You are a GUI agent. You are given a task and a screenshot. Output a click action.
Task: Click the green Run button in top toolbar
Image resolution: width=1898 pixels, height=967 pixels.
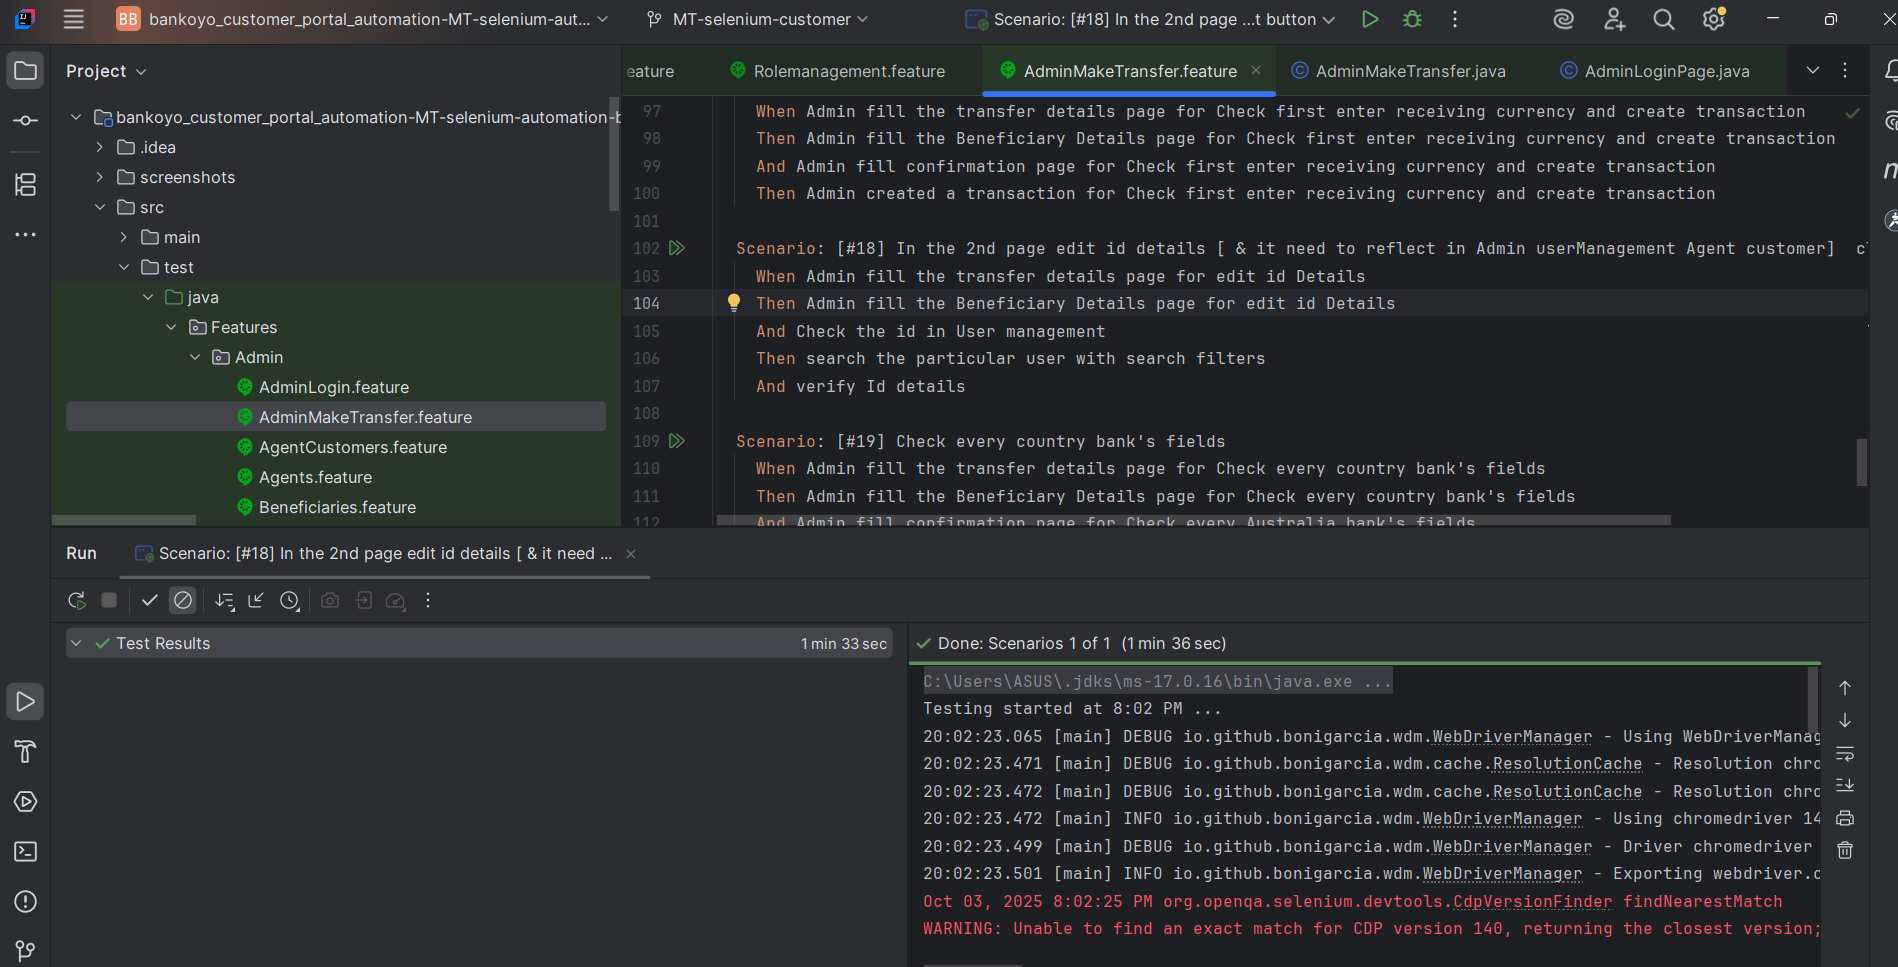pos(1370,19)
